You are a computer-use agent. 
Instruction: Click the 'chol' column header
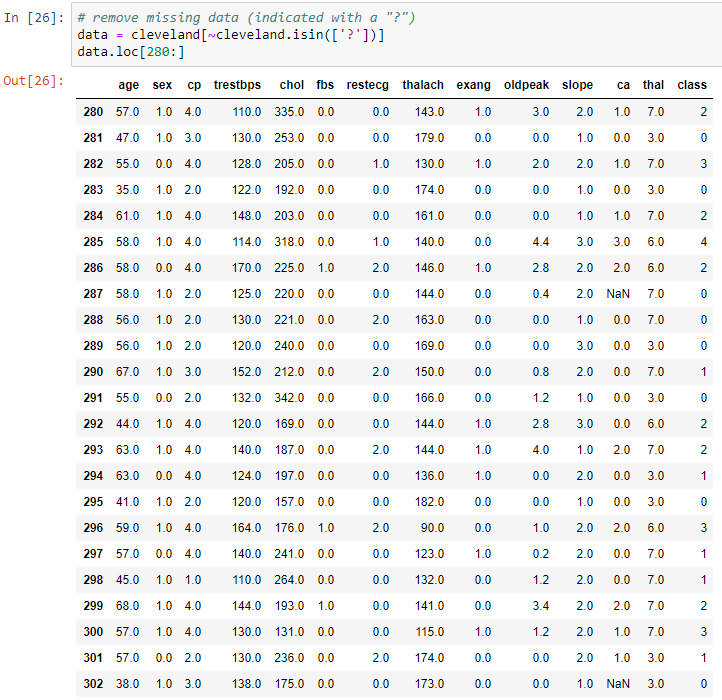point(291,85)
